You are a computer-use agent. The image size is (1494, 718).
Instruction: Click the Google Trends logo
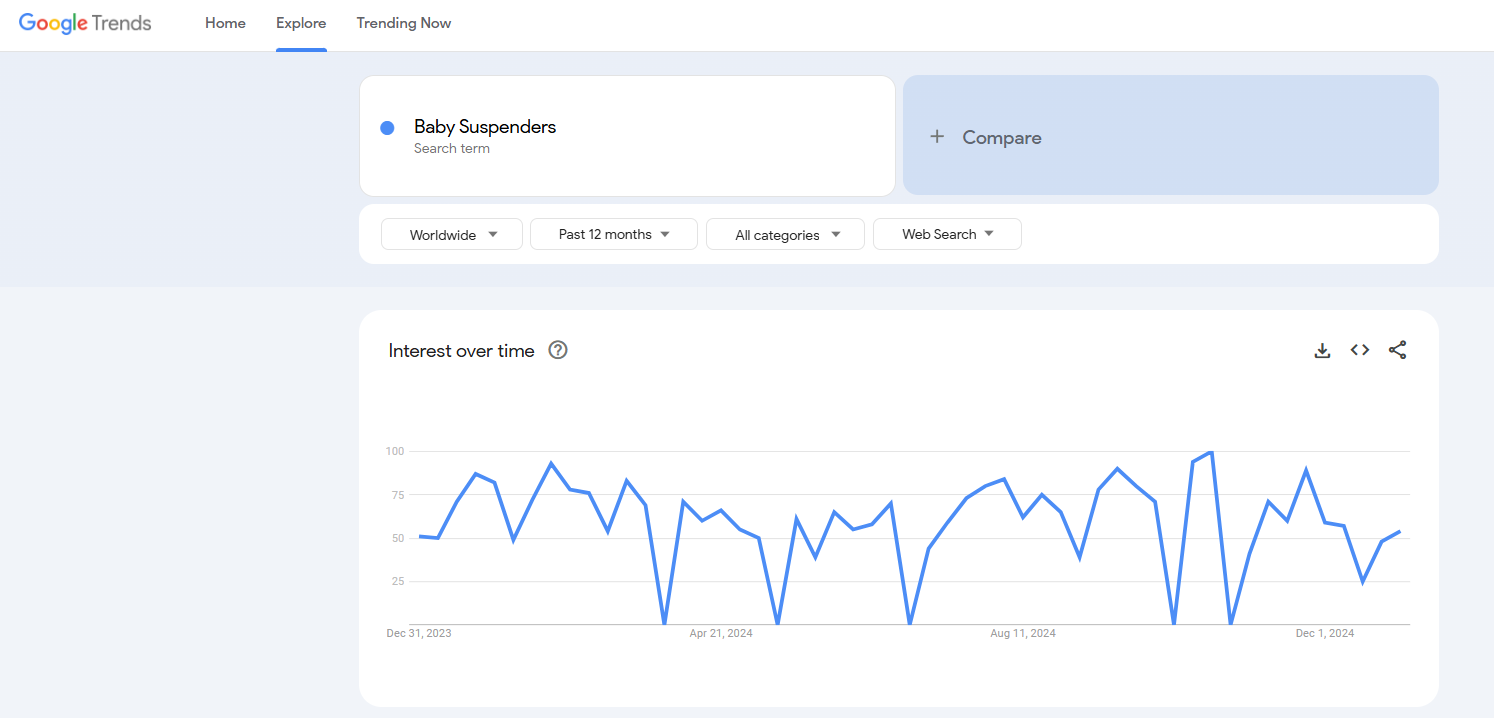coord(85,23)
